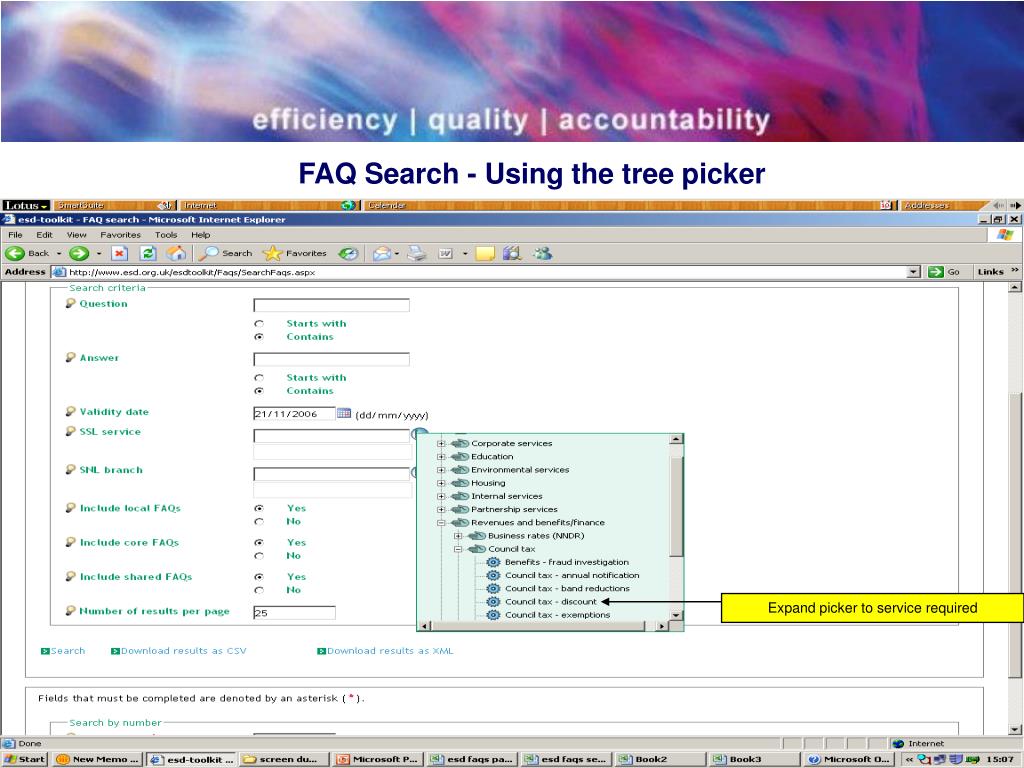Click the Print toolbar icon
The height and width of the screenshot is (768, 1024).
click(417, 253)
